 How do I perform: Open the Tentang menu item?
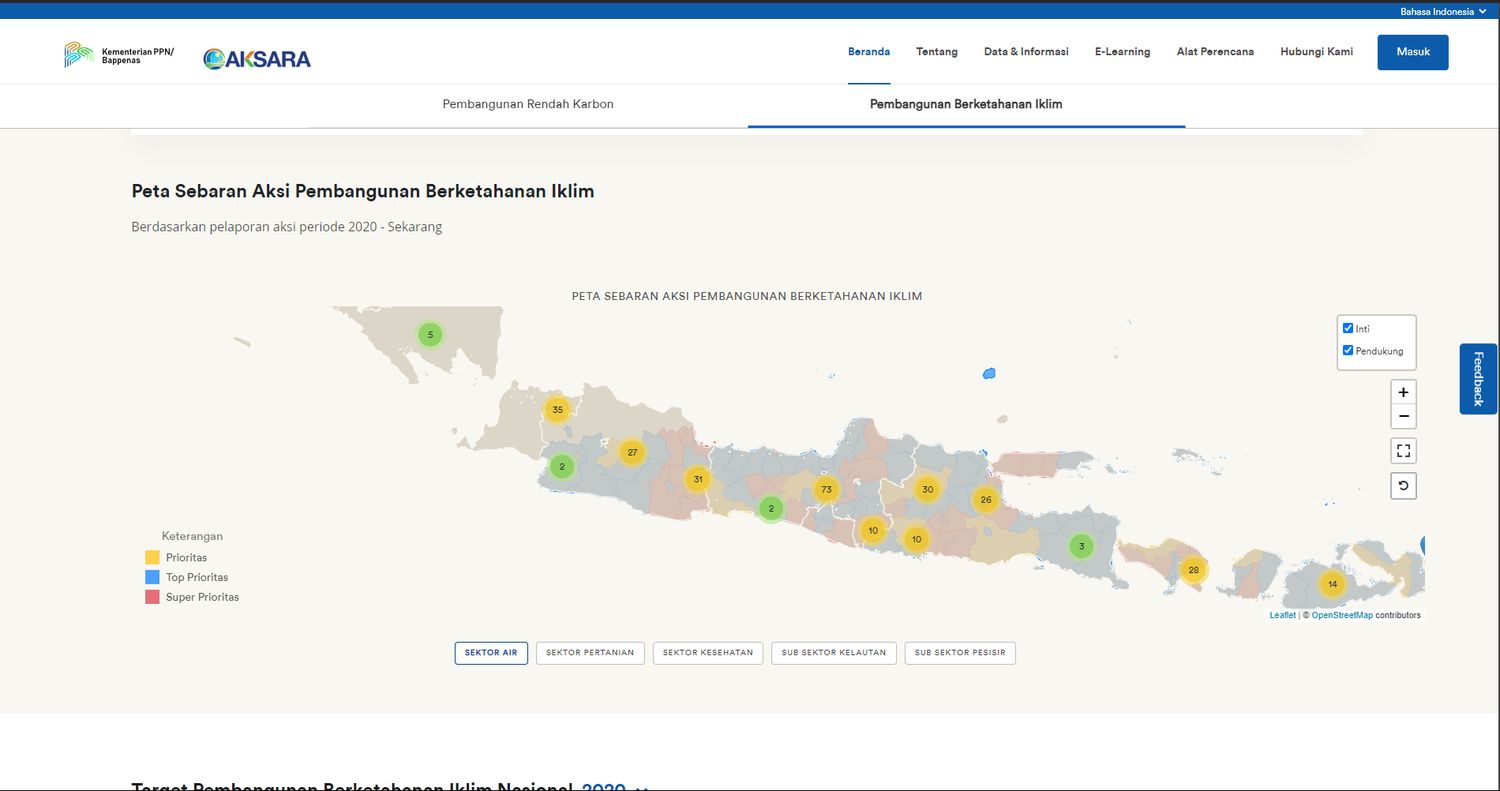pyautogui.click(x=937, y=52)
